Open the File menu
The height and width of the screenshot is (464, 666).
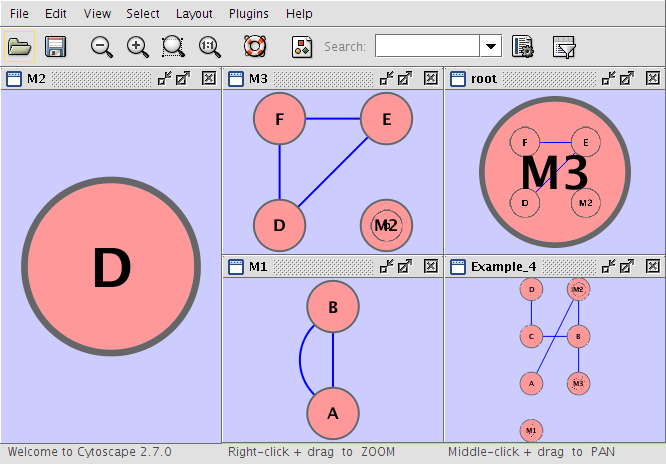19,14
